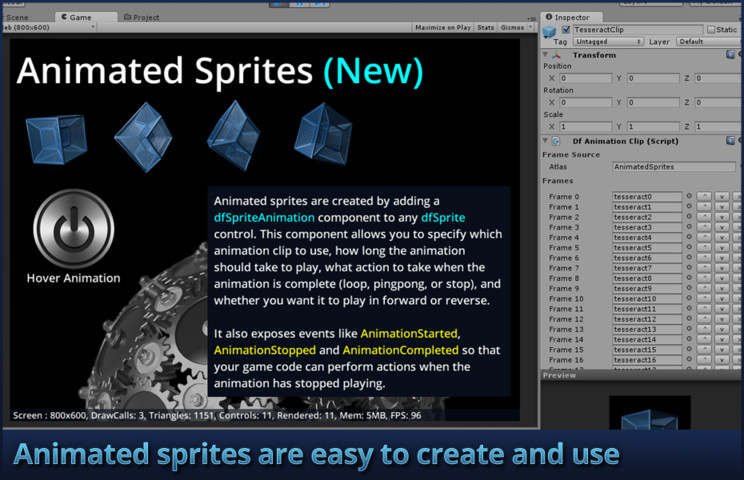Move Frame 14 down with arrow button
This screenshot has width=744, height=480.
point(722,339)
